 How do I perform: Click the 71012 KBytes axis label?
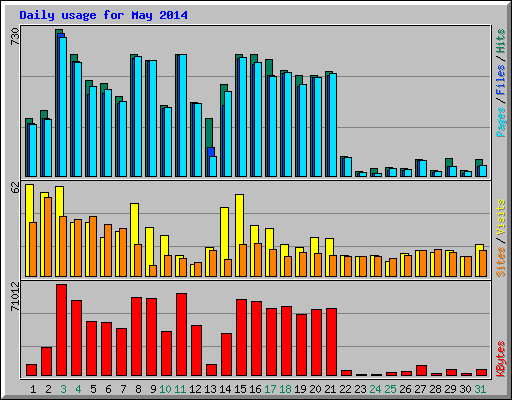(x=15, y=296)
